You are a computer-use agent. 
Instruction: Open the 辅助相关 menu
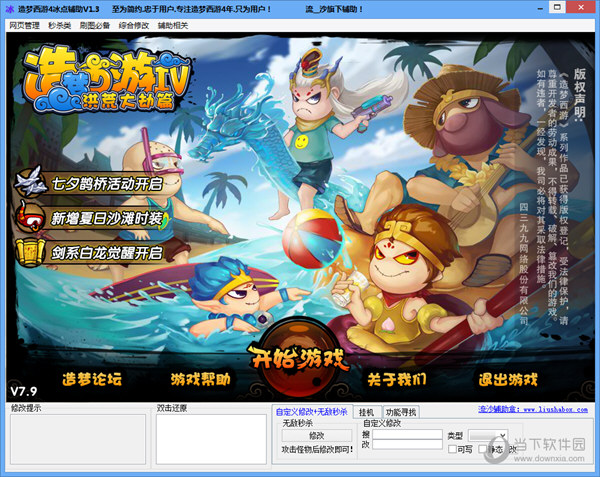[x=173, y=26]
